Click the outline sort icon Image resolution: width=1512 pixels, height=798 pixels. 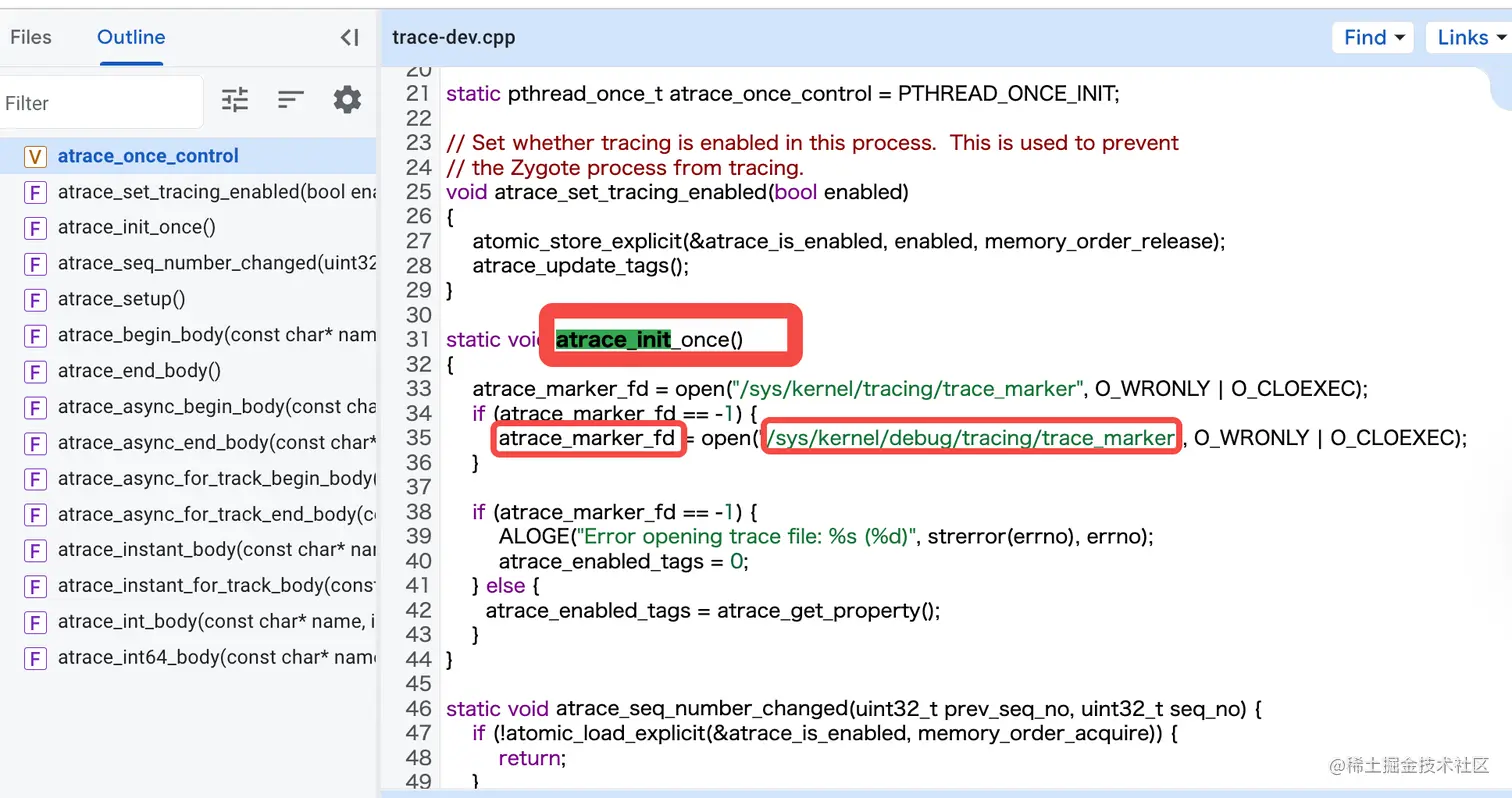tap(291, 99)
